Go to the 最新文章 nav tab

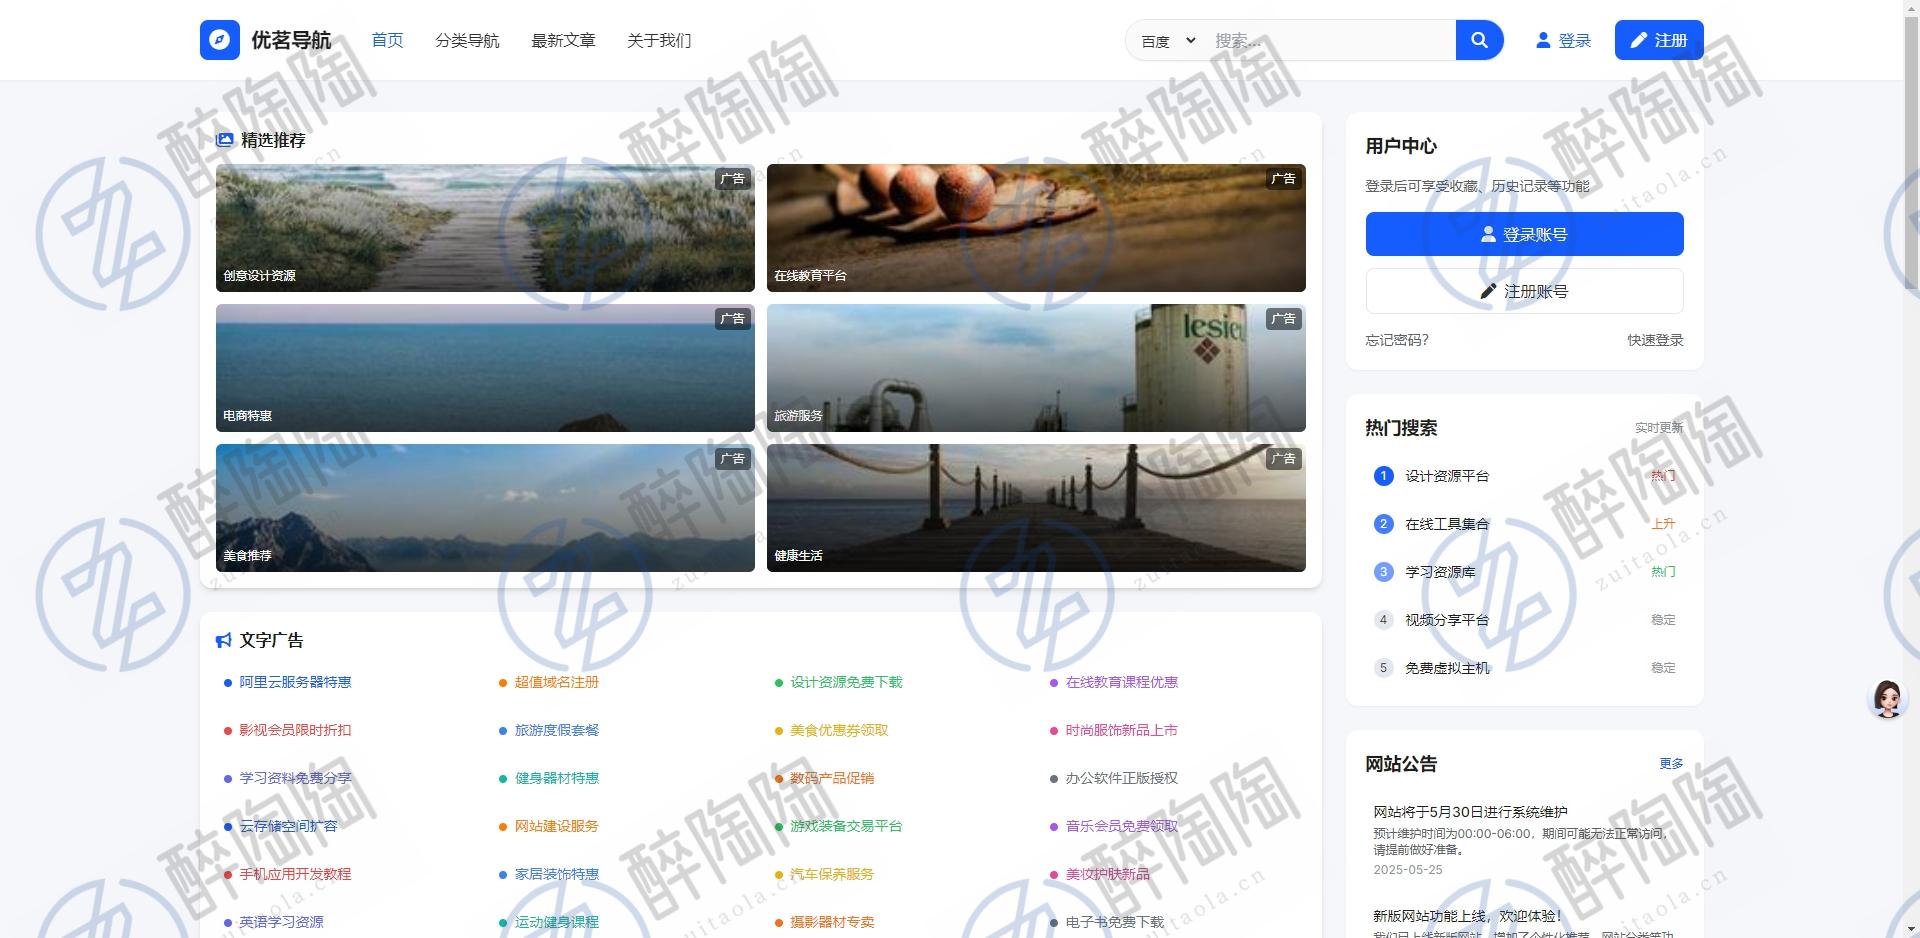[563, 41]
